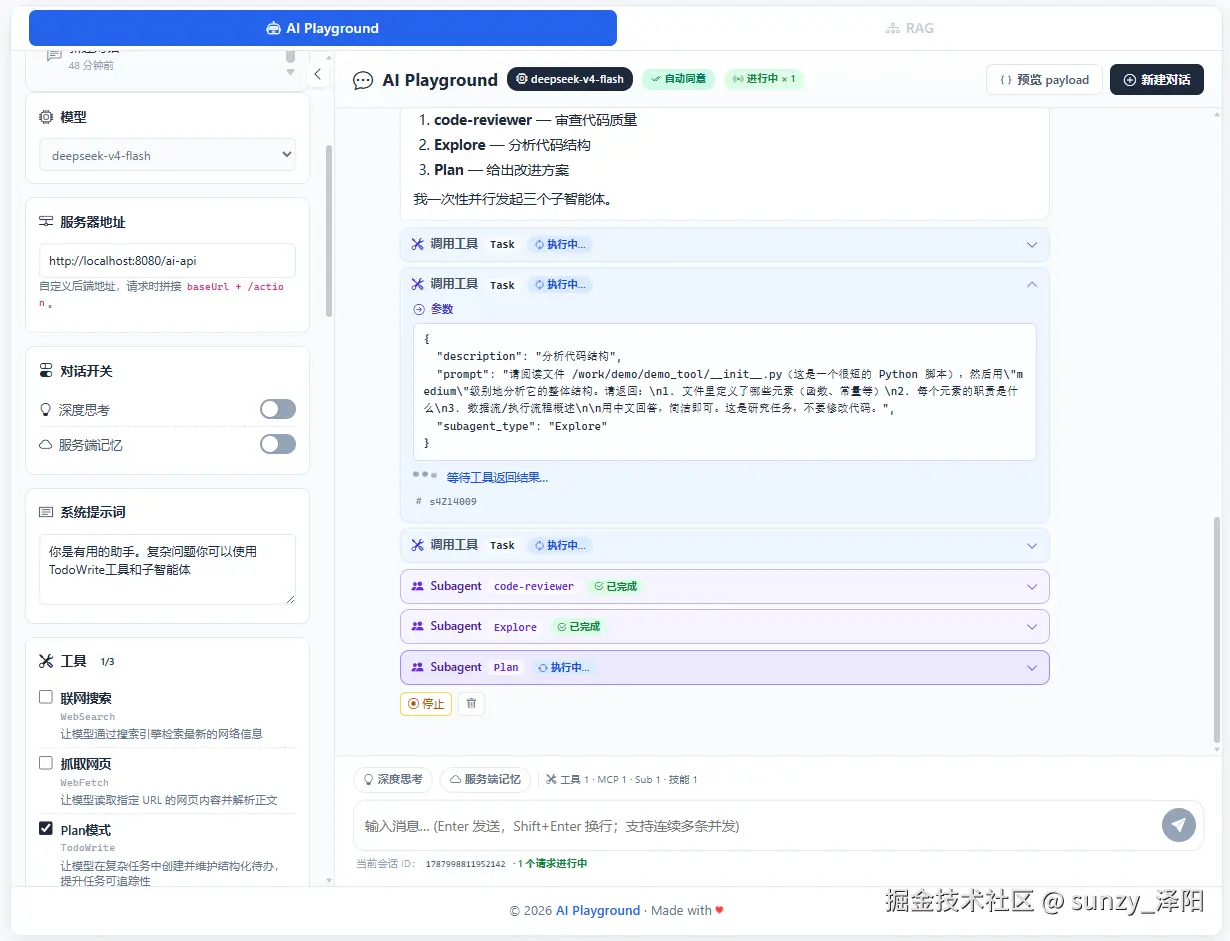1230x941 pixels.
Task: Delete message with the trash icon
Action: [471, 703]
